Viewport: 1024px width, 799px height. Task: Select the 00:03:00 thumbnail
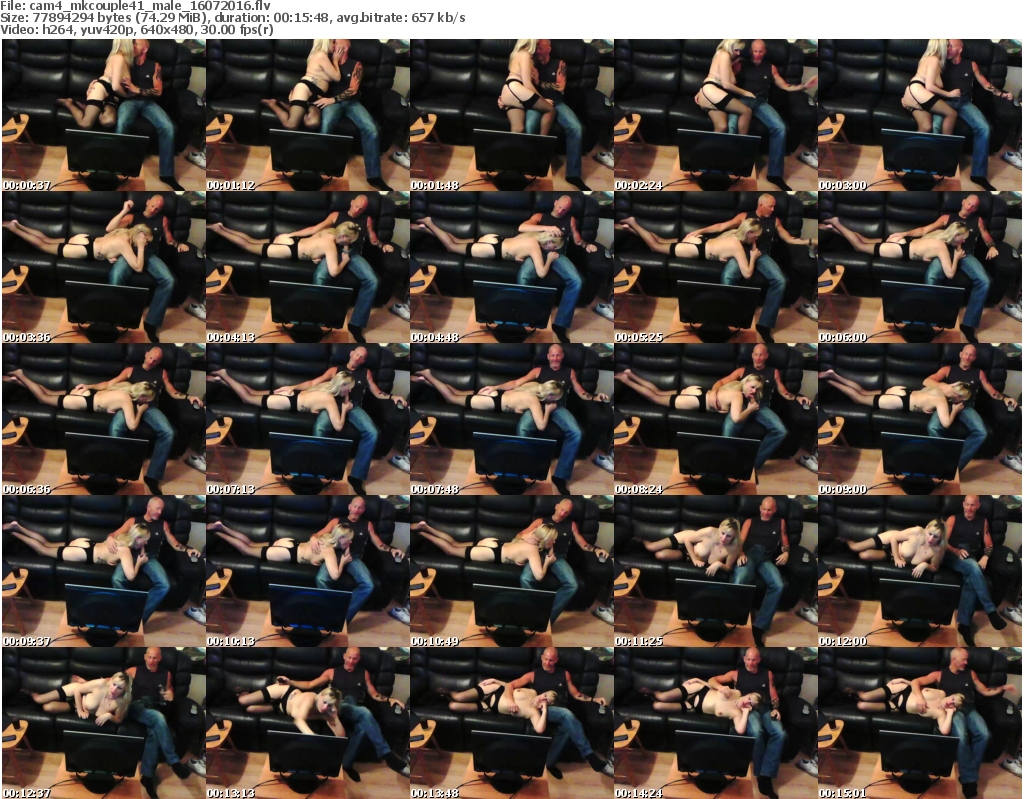(x=920, y=115)
